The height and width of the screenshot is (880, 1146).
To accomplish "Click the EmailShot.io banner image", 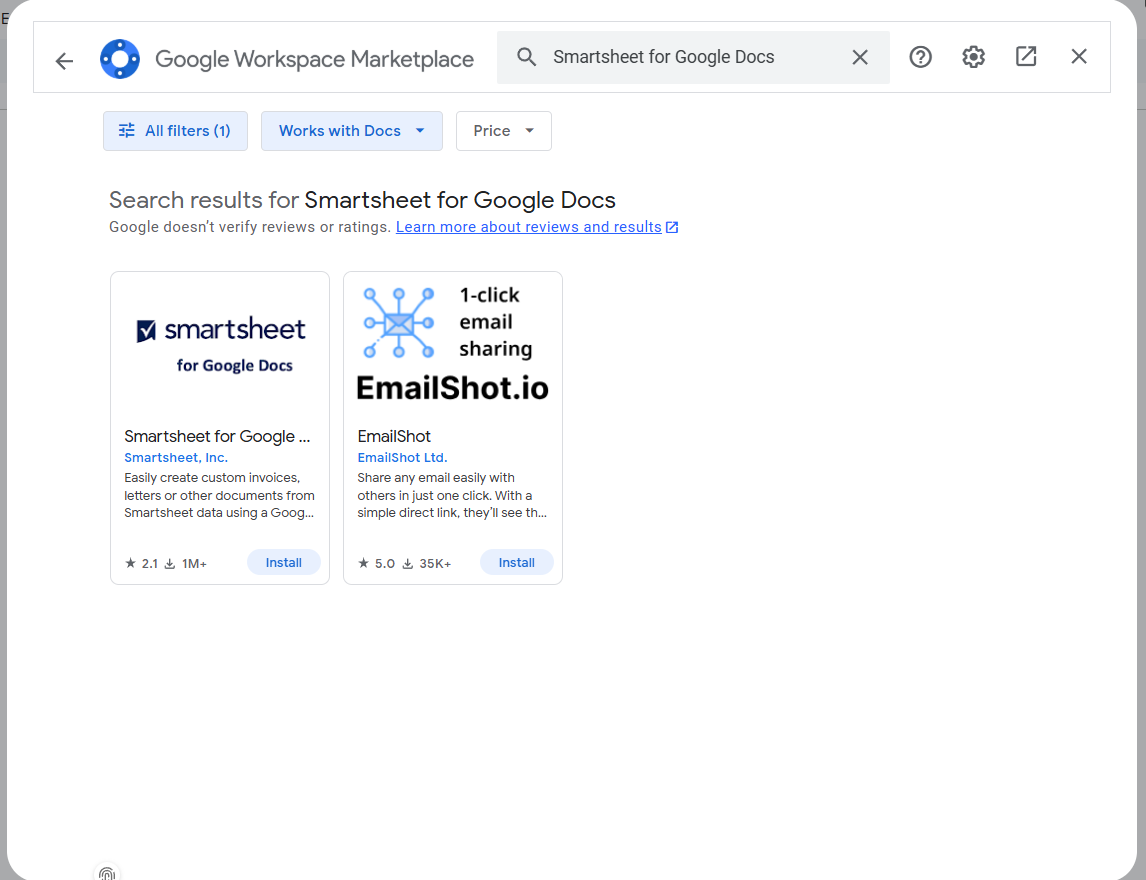I will pyautogui.click(x=453, y=344).
